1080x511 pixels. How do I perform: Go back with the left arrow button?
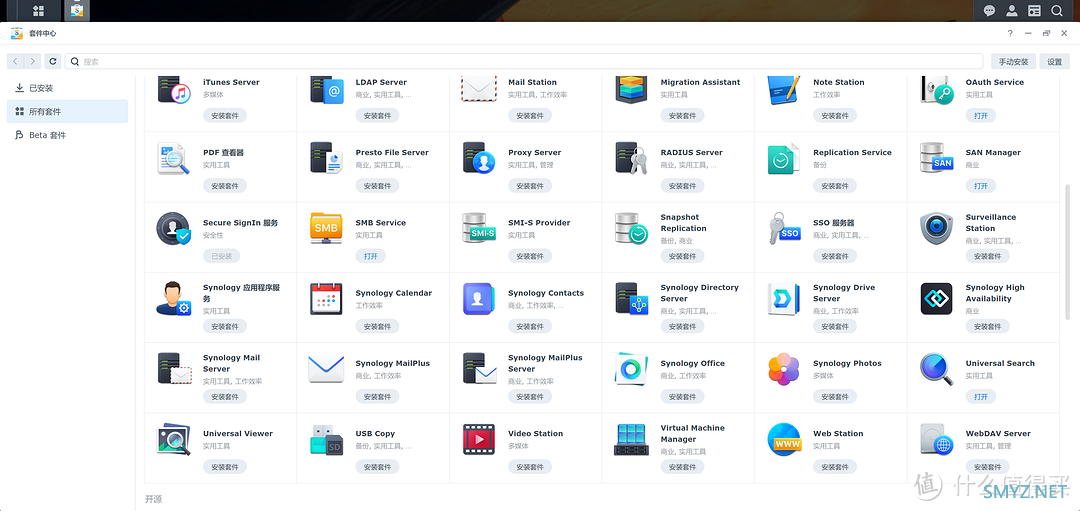coord(16,61)
